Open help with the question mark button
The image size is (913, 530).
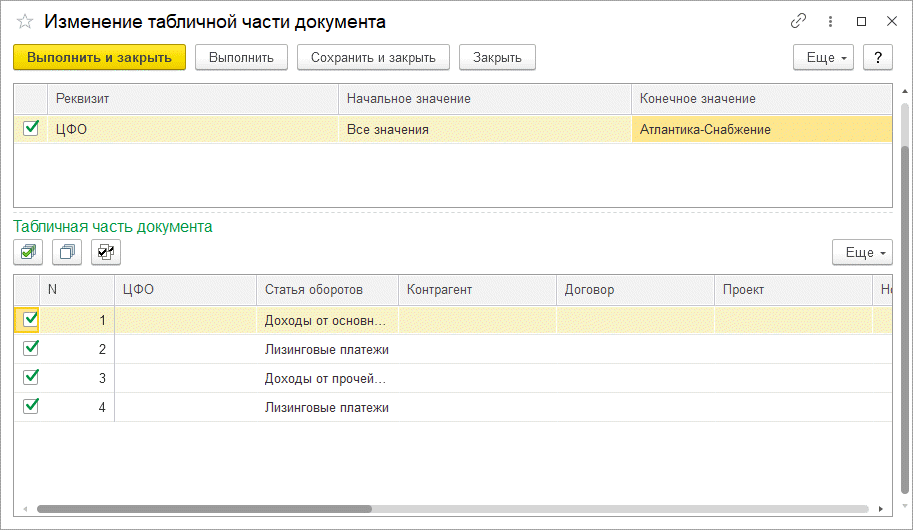point(877,58)
